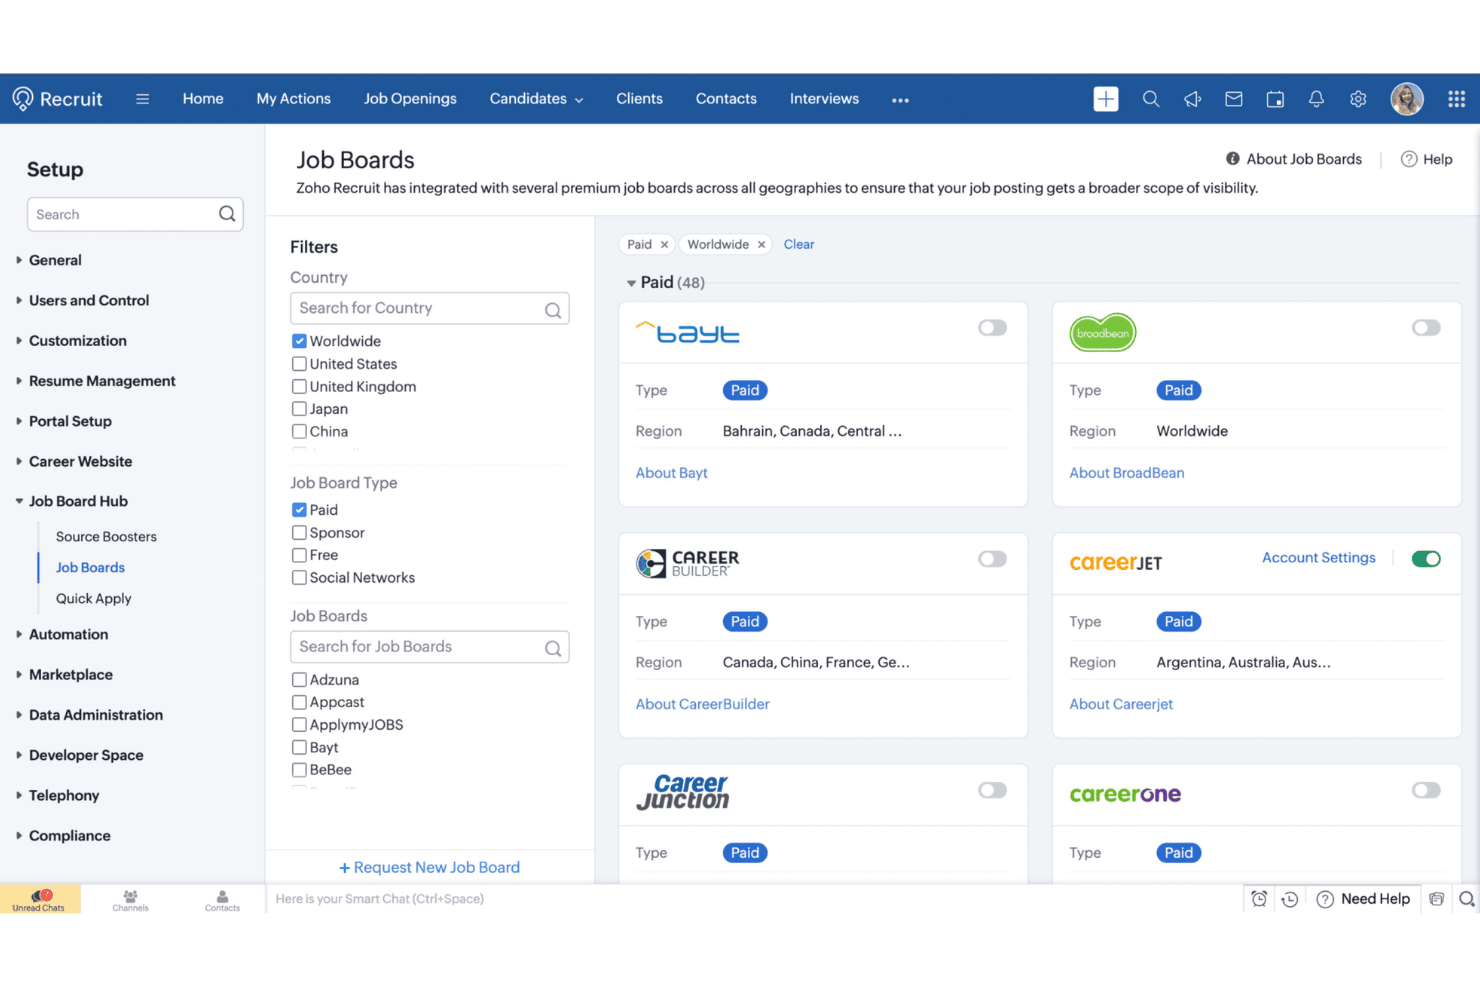Image resolution: width=1480 pixels, height=987 pixels.
Task: Open the notifications bell icon
Action: (1316, 99)
